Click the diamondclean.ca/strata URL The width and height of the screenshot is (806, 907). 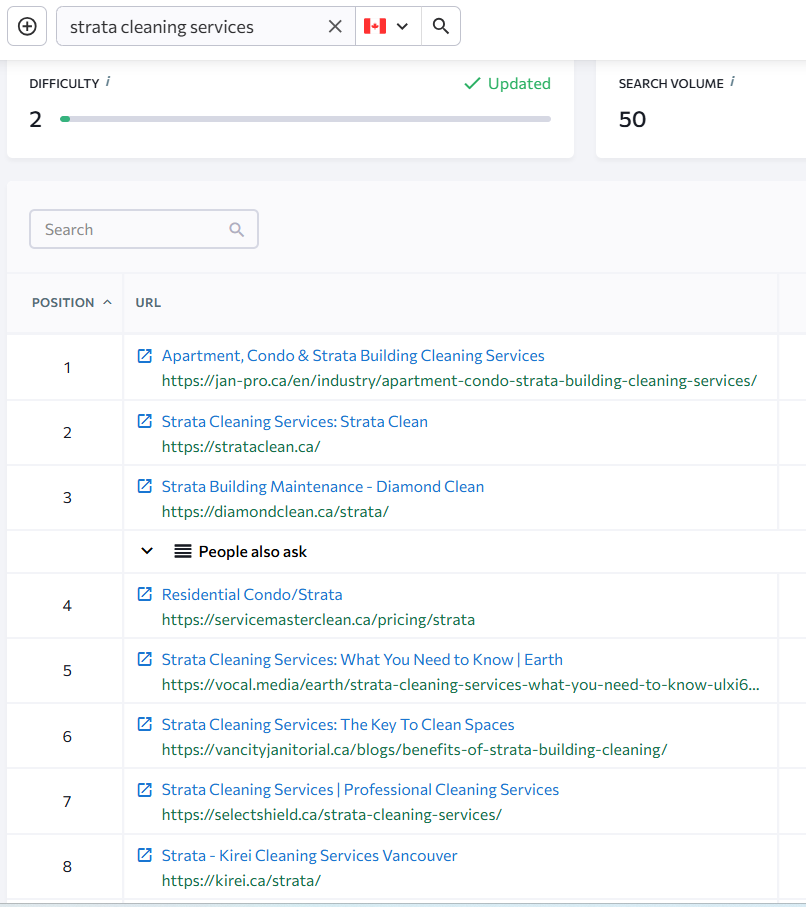(275, 512)
